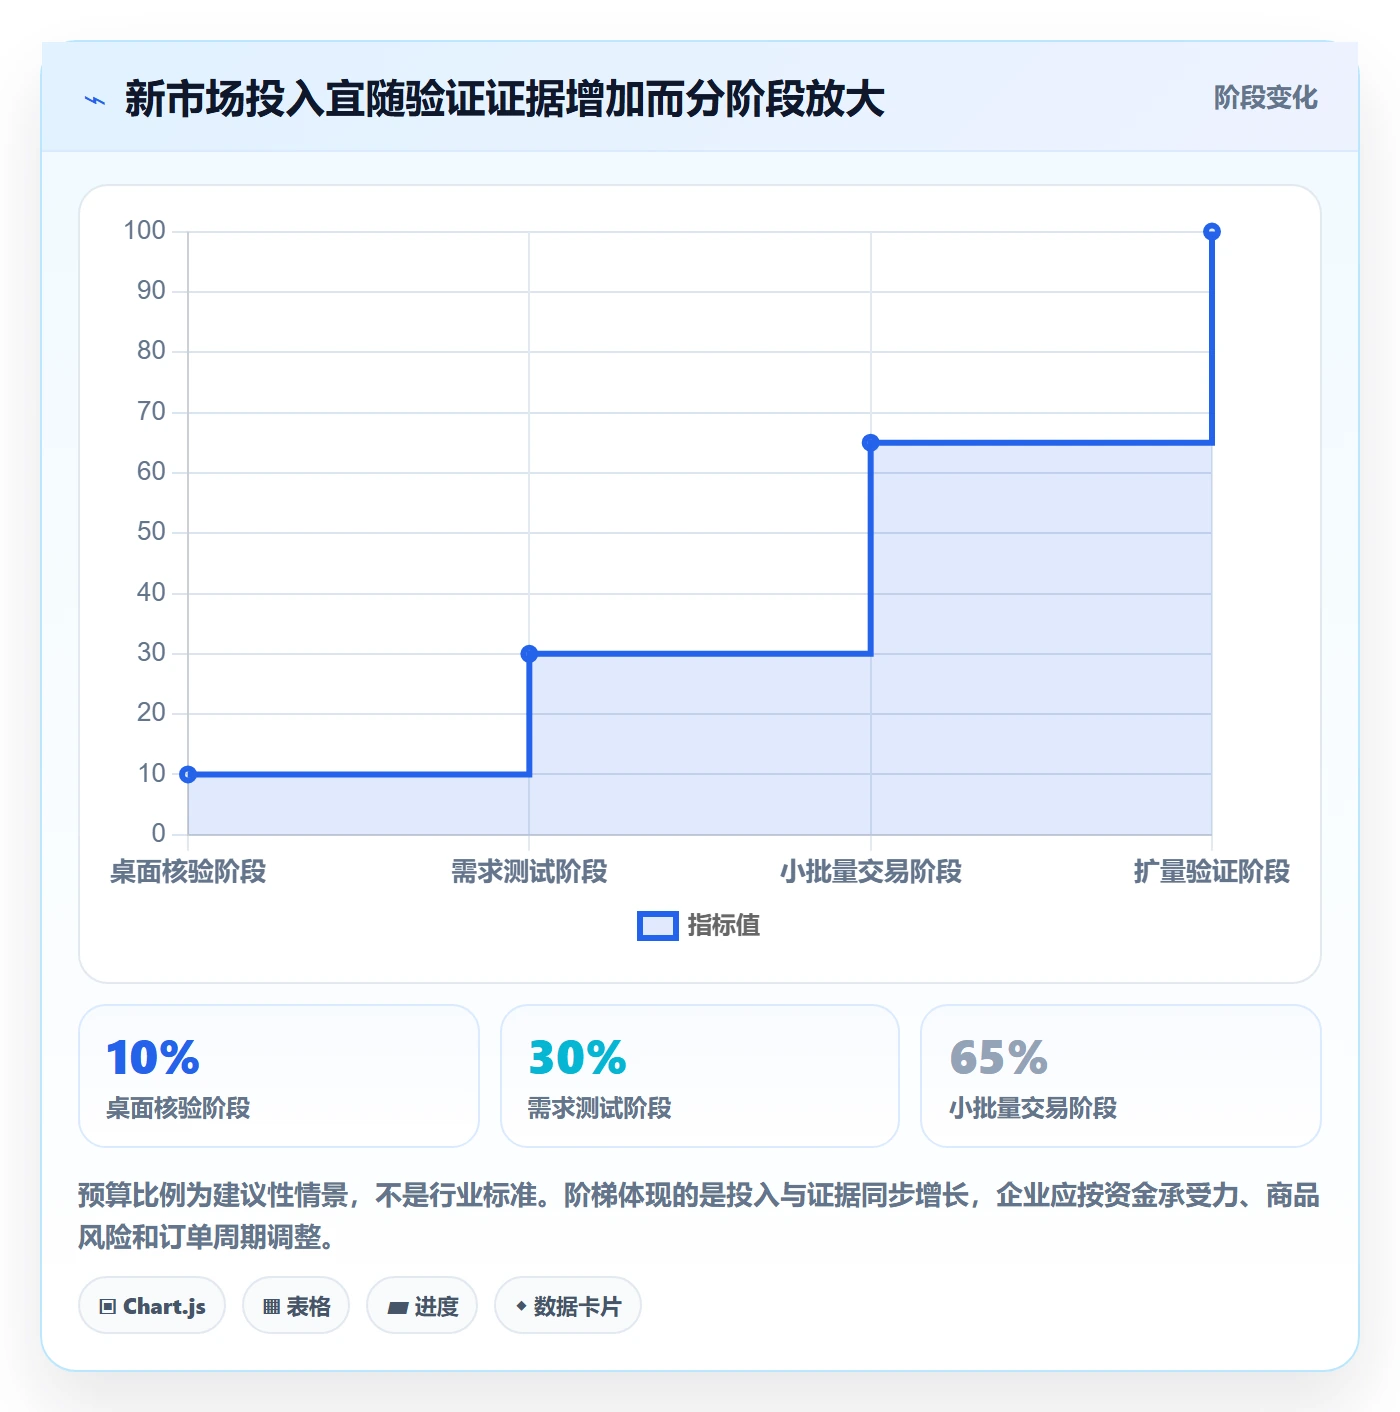Click the 小批量交易阶段 x-axis label
The height and width of the screenshot is (1412, 1400).
[871, 872]
